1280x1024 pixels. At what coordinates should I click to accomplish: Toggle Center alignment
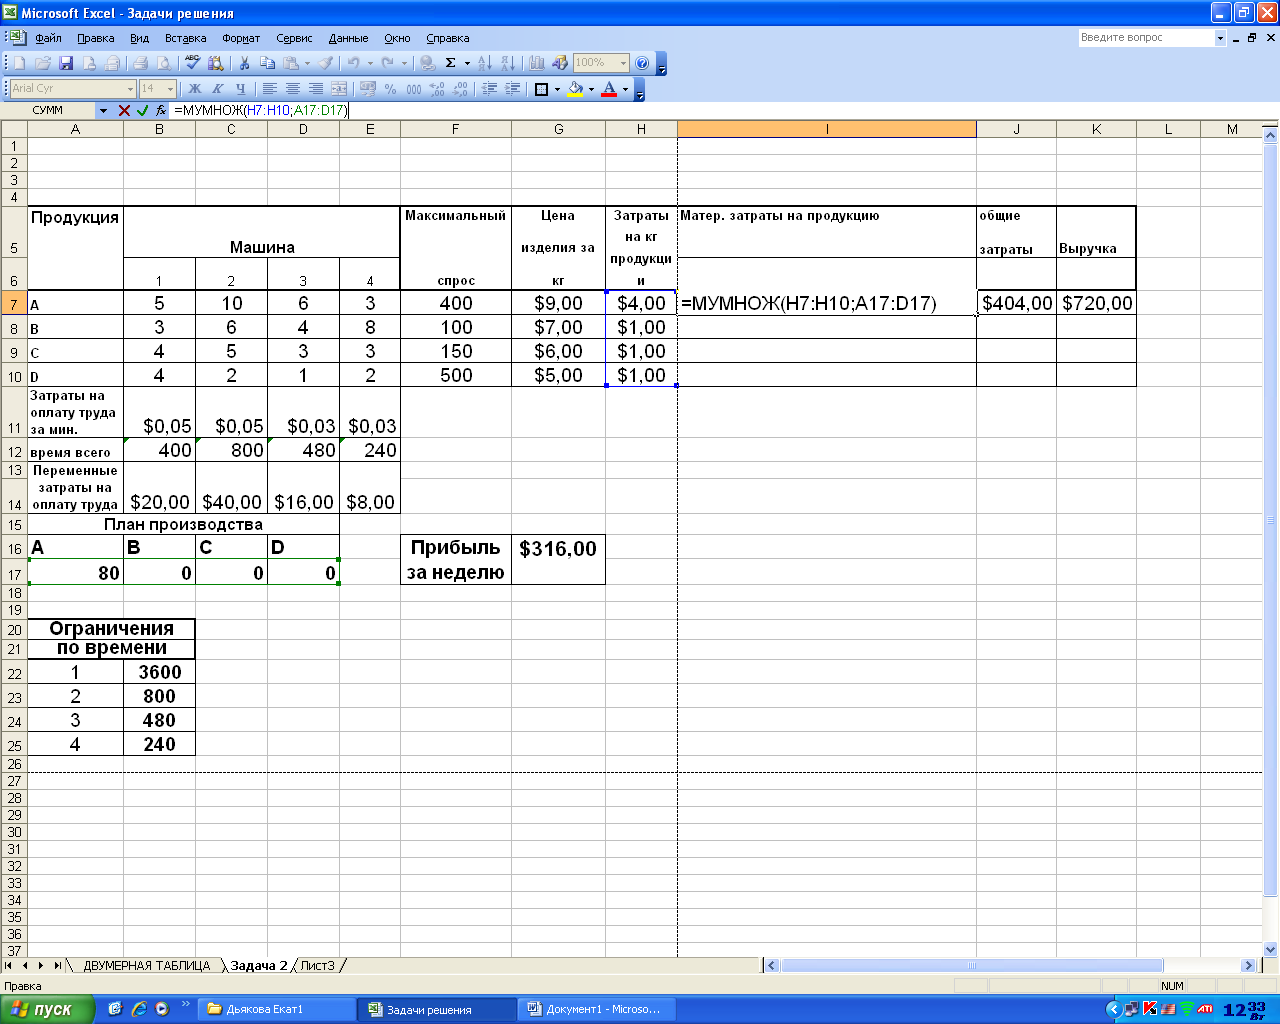point(292,89)
